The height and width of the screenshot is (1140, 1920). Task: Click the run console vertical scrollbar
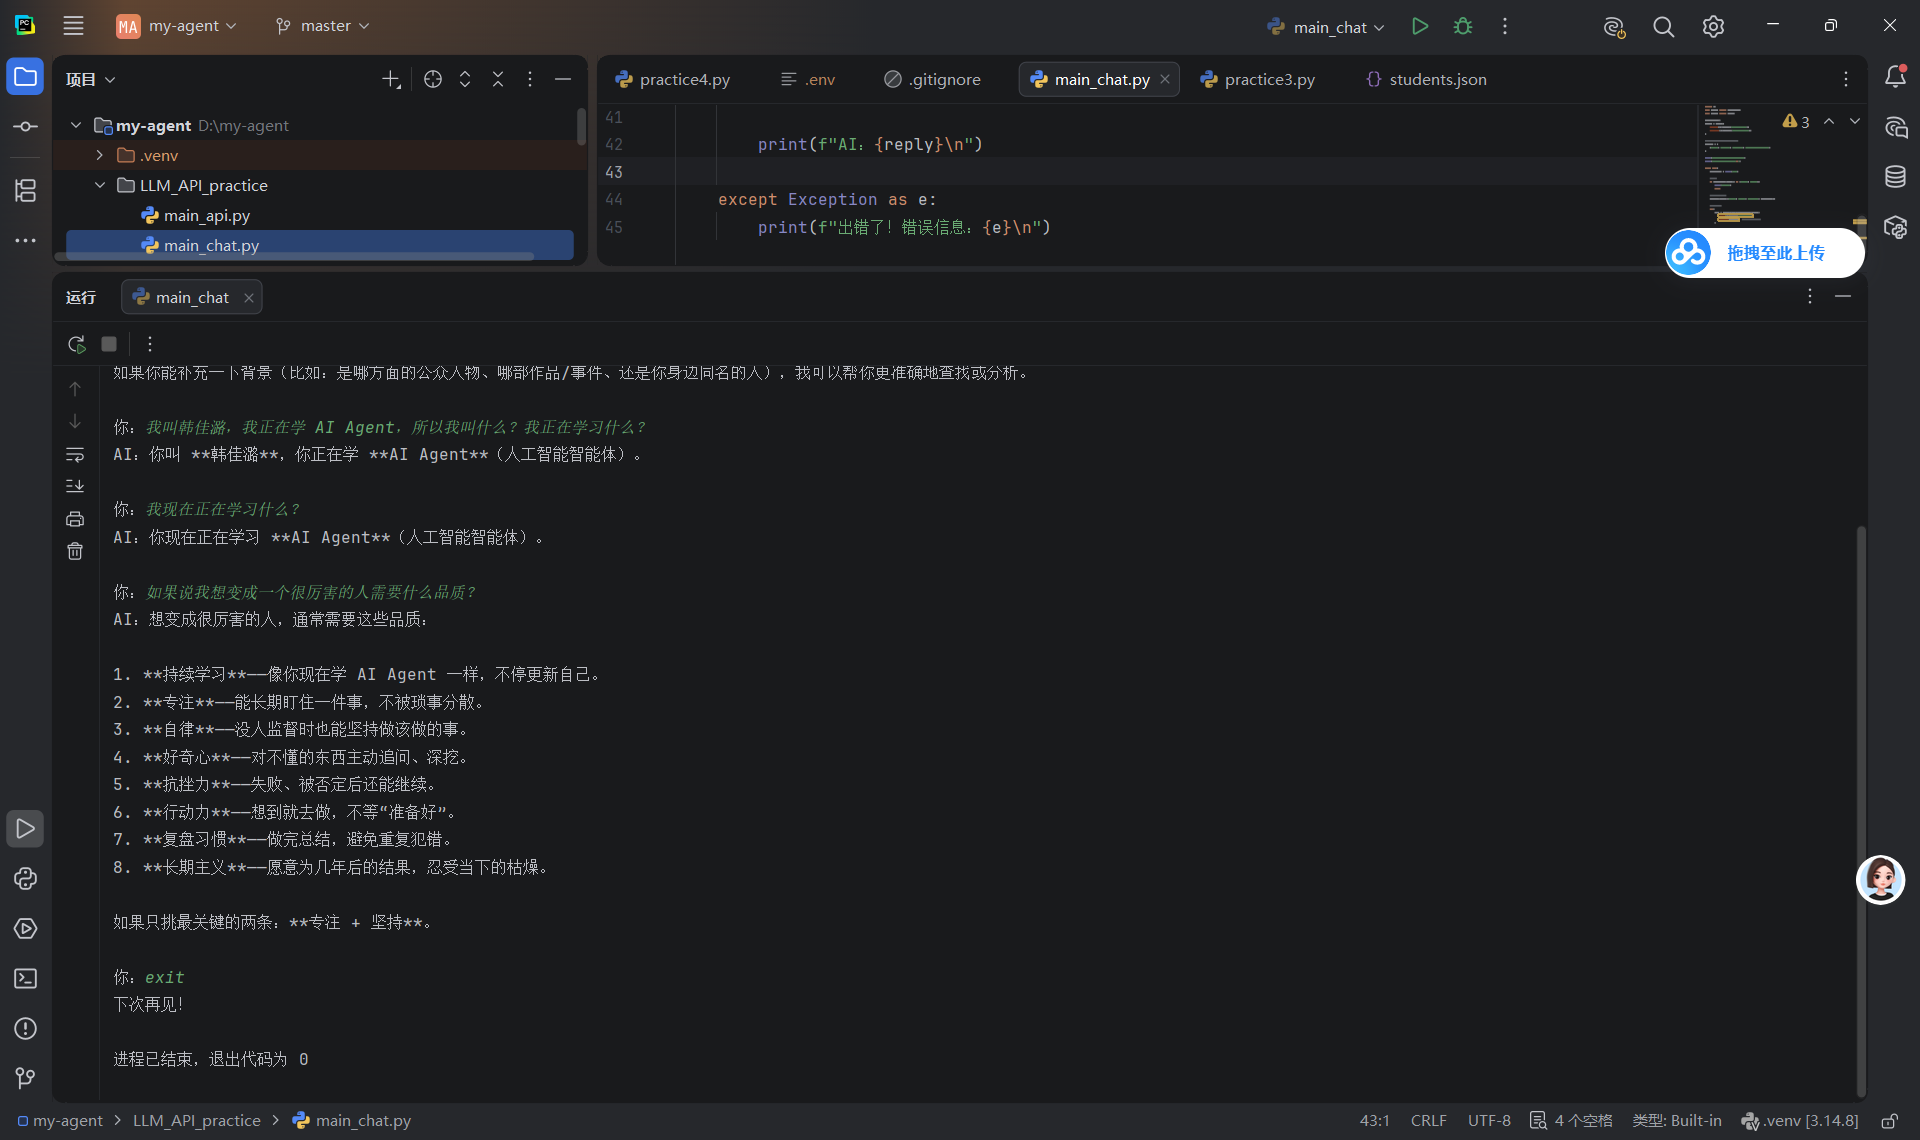pos(1861,810)
